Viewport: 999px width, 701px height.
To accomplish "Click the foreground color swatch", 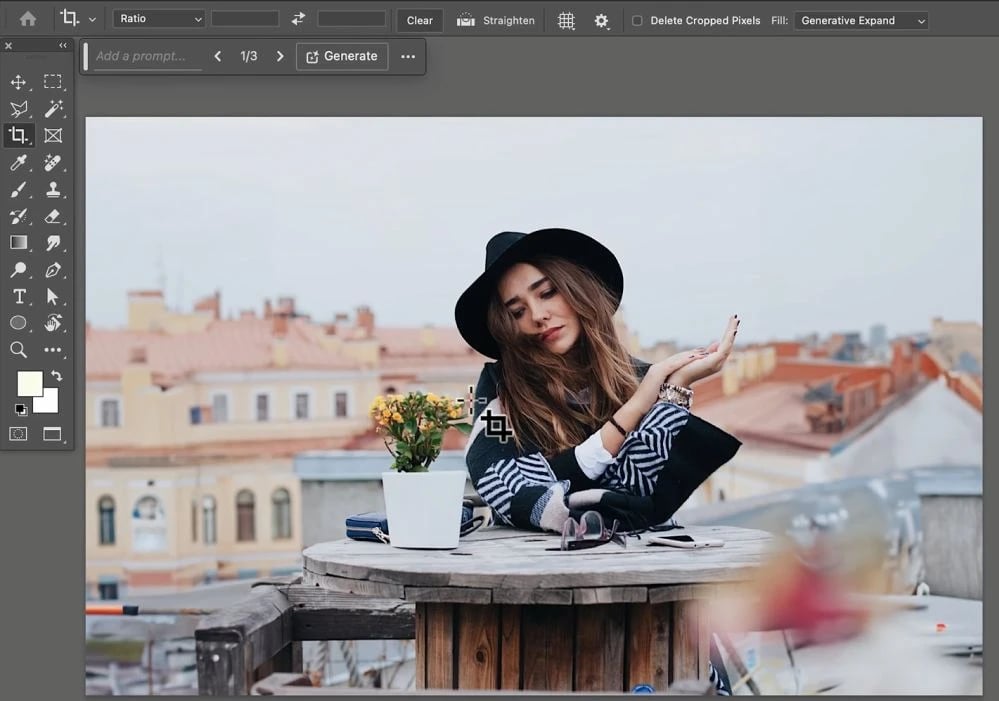I will coord(30,384).
